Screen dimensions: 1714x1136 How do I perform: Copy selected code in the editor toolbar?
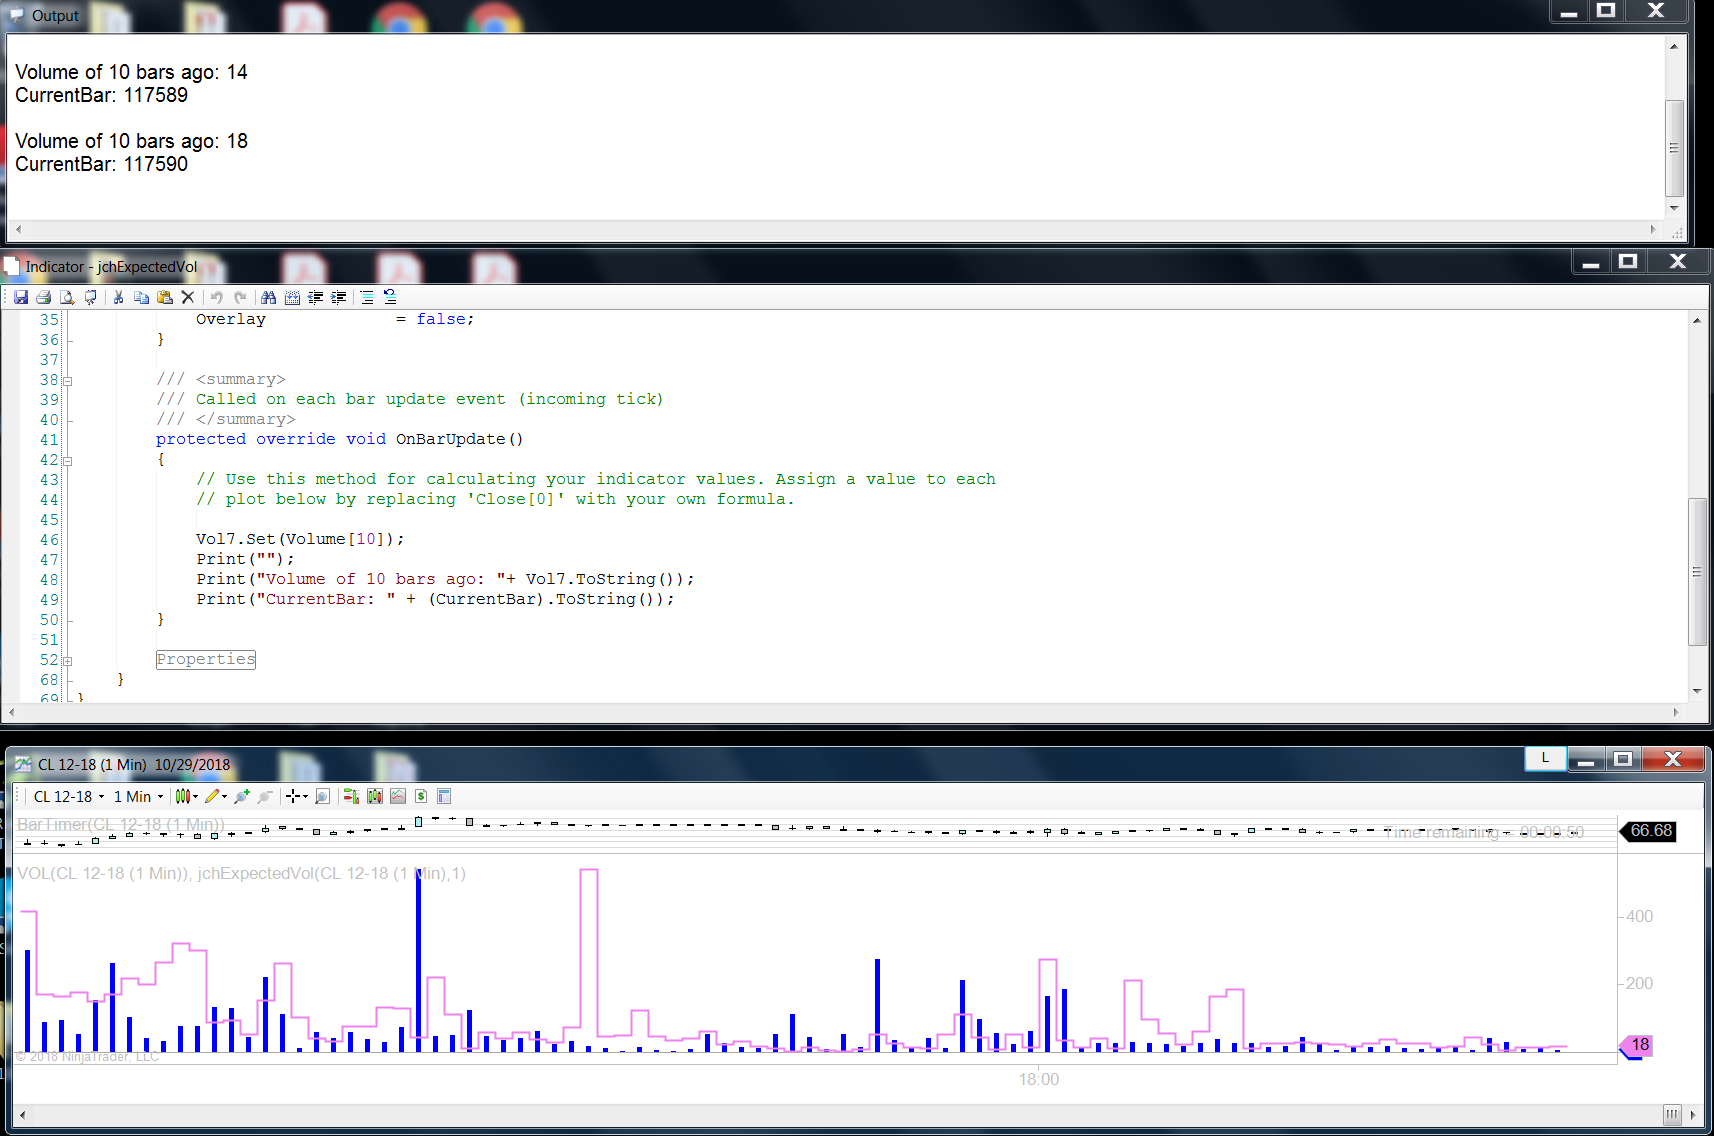click(x=141, y=297)
